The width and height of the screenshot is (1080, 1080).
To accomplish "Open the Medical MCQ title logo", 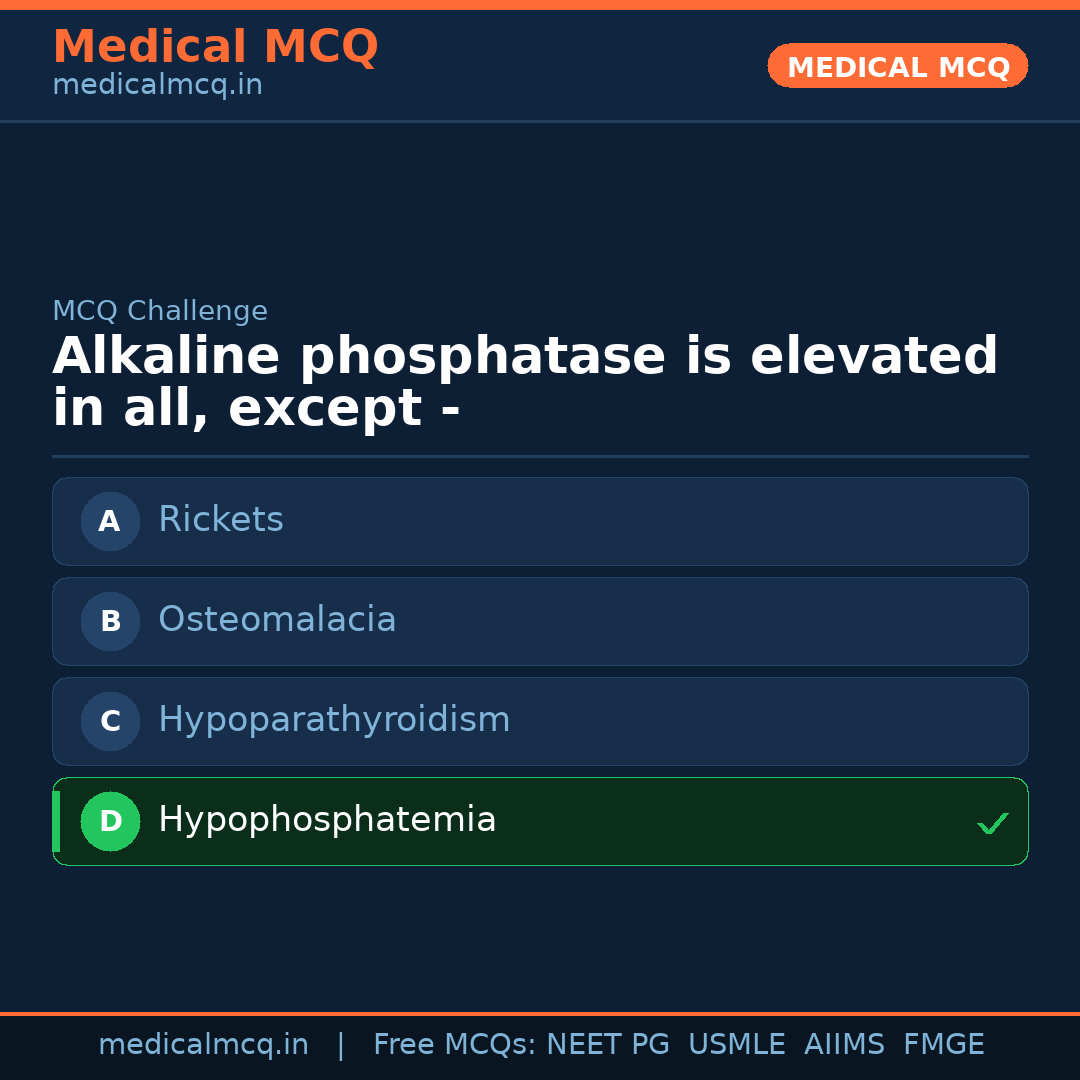I will 215,47.
